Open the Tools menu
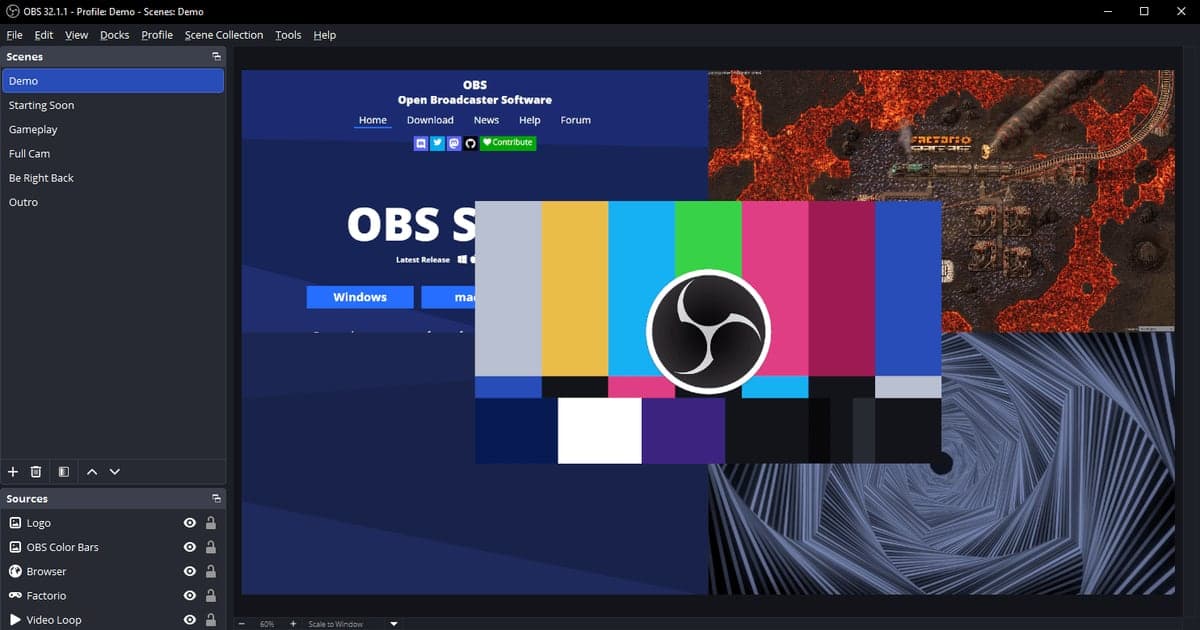This screenshot has height=630, width=1200. pos(288,35)
